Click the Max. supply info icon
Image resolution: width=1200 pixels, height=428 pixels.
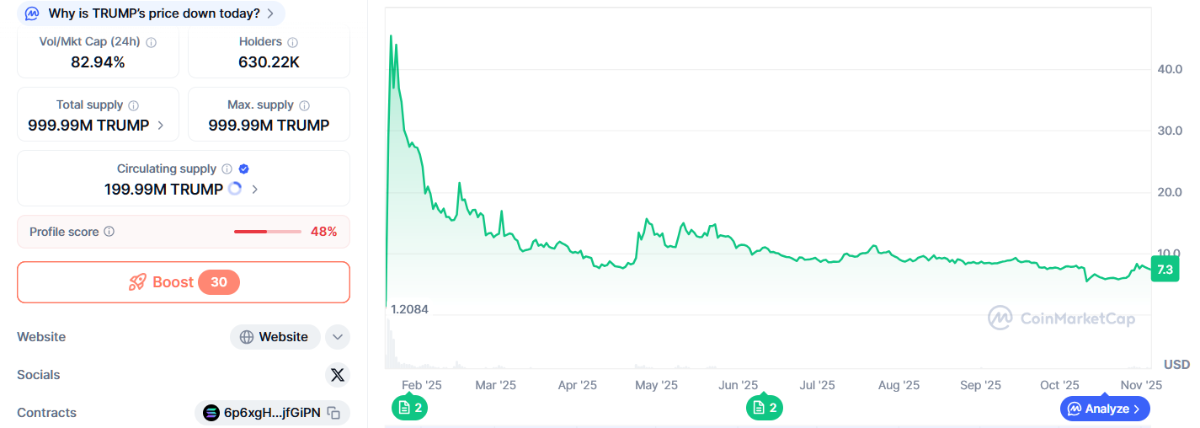click(304, 105)
